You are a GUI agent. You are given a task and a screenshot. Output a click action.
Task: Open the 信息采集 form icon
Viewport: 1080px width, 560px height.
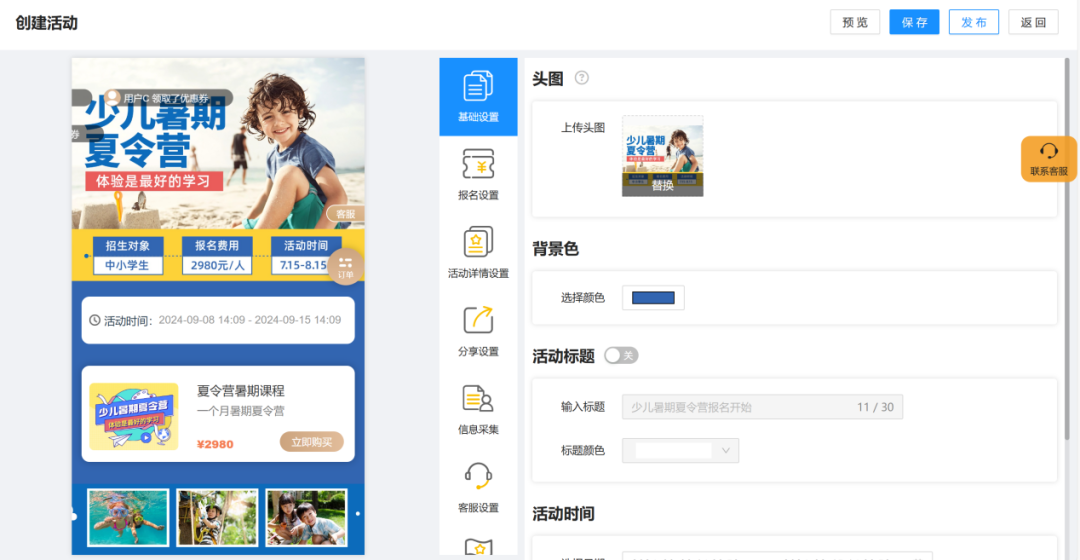[x=478, y=399]
